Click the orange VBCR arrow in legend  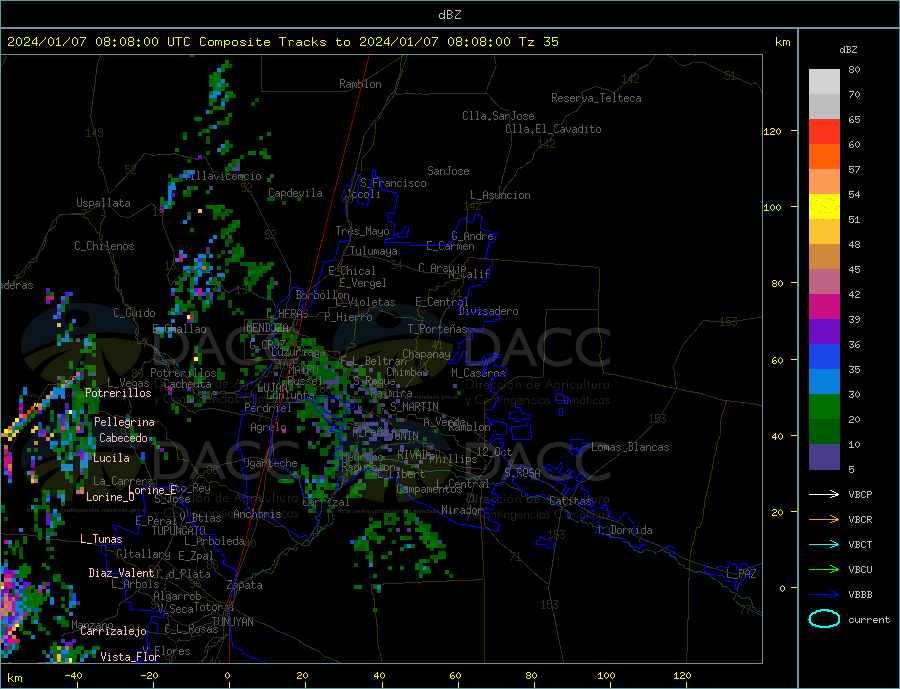click(824, 519)
